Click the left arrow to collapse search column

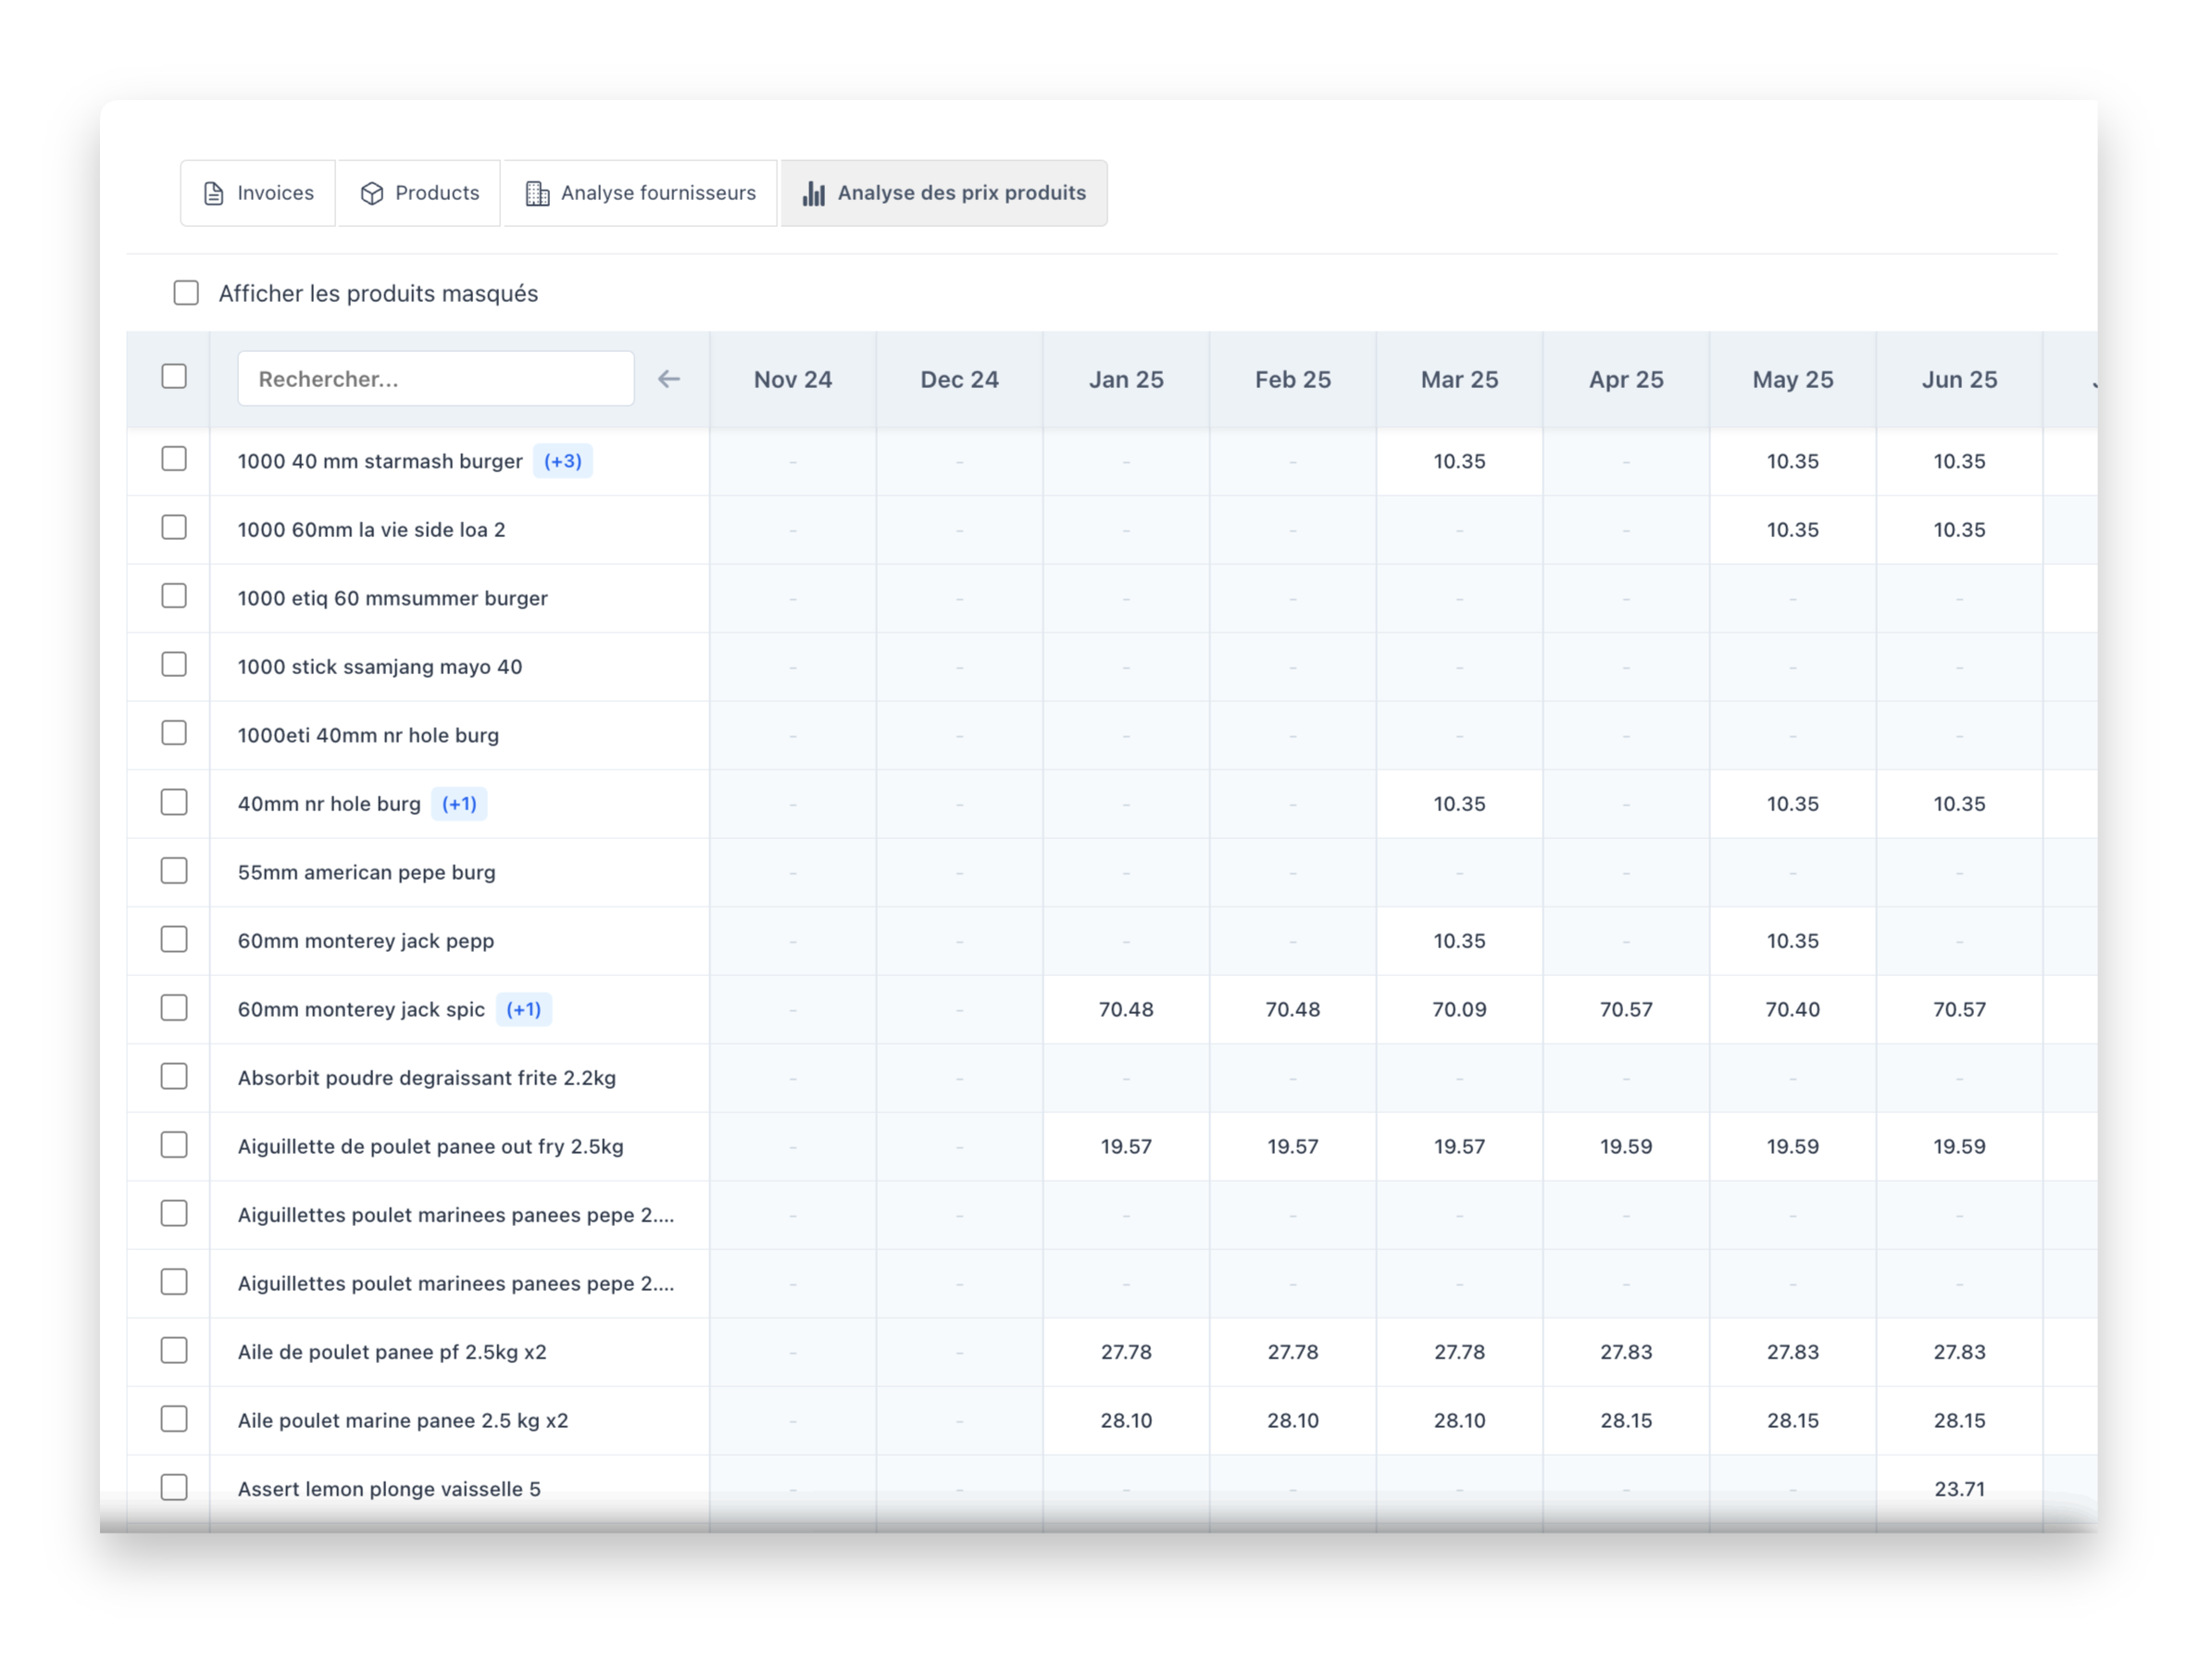click(669, 378)
